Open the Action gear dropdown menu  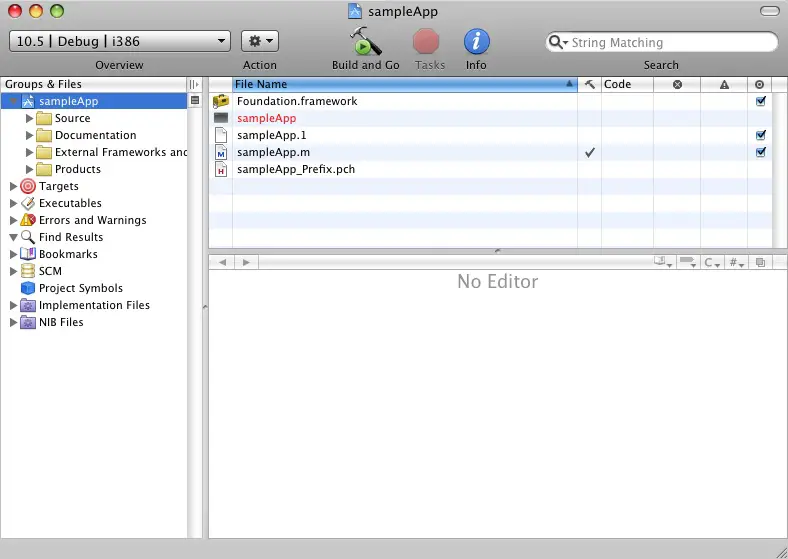(260, 41)
